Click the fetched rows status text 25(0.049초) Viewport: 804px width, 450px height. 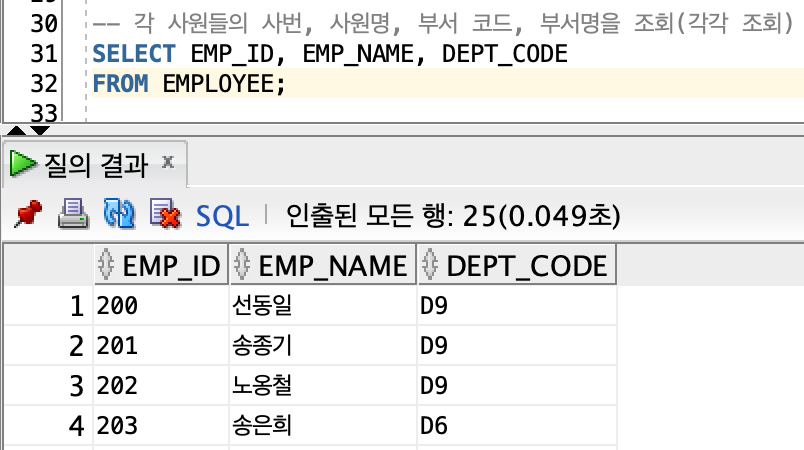541,216
